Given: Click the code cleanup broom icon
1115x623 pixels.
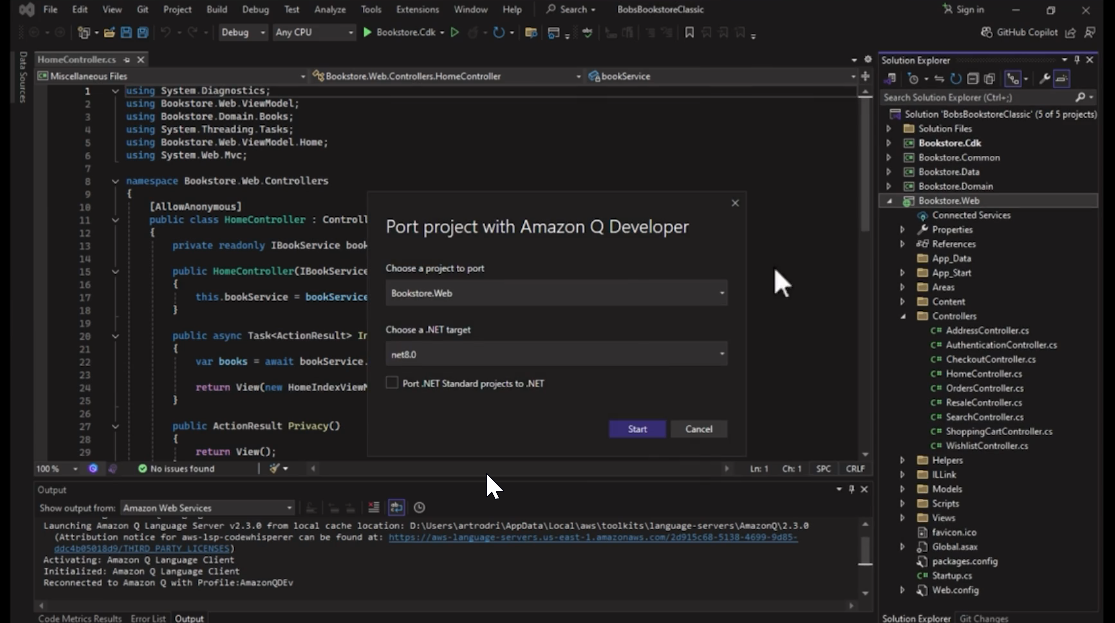Looking at the screenshot, I should 274,468.
